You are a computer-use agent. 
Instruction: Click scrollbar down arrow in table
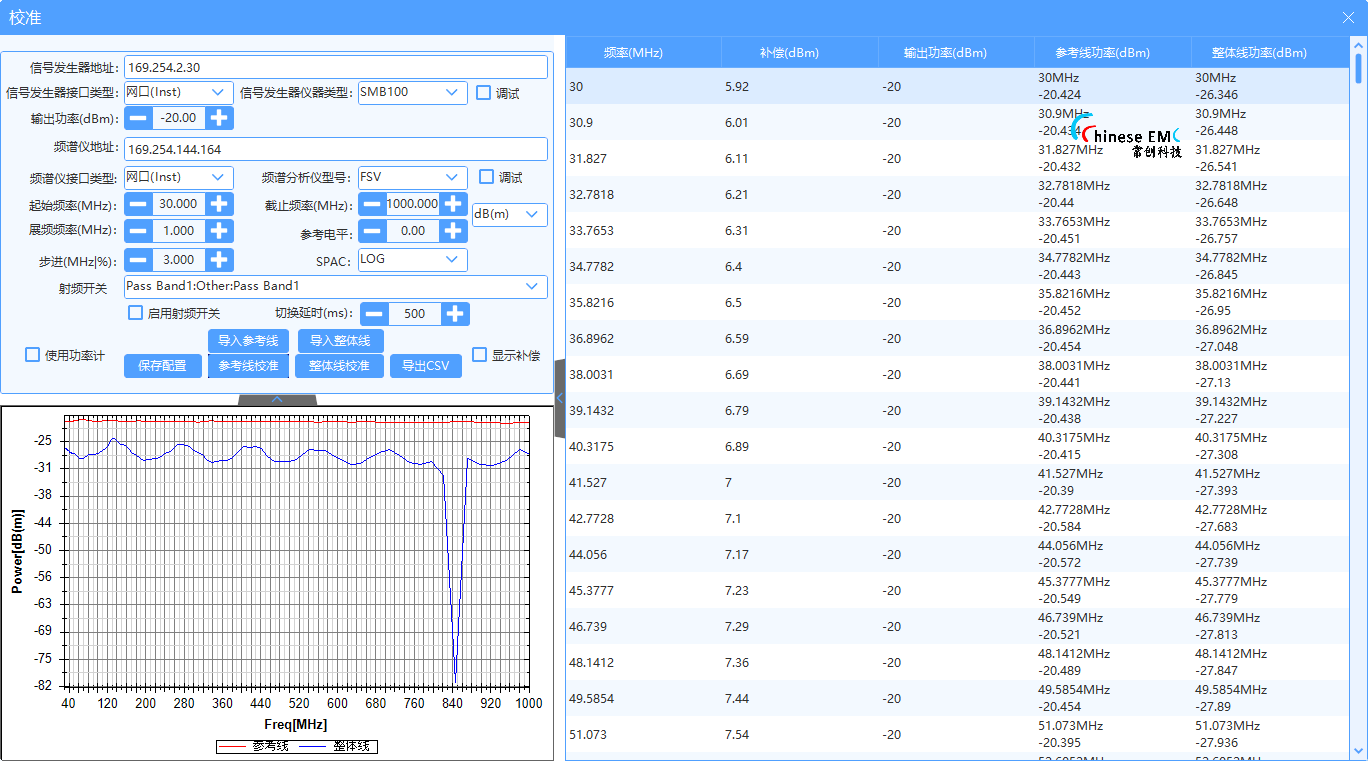point(1358,749)
